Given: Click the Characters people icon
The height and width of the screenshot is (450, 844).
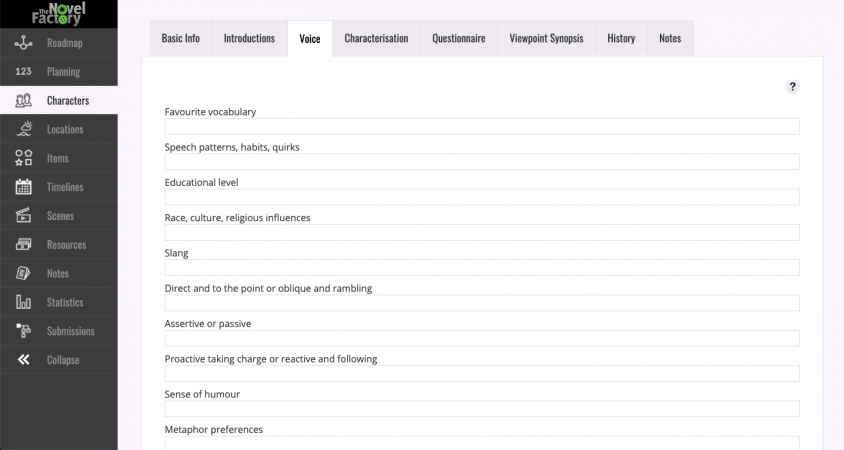Looking at the screenshot, I should coord(23,100).
